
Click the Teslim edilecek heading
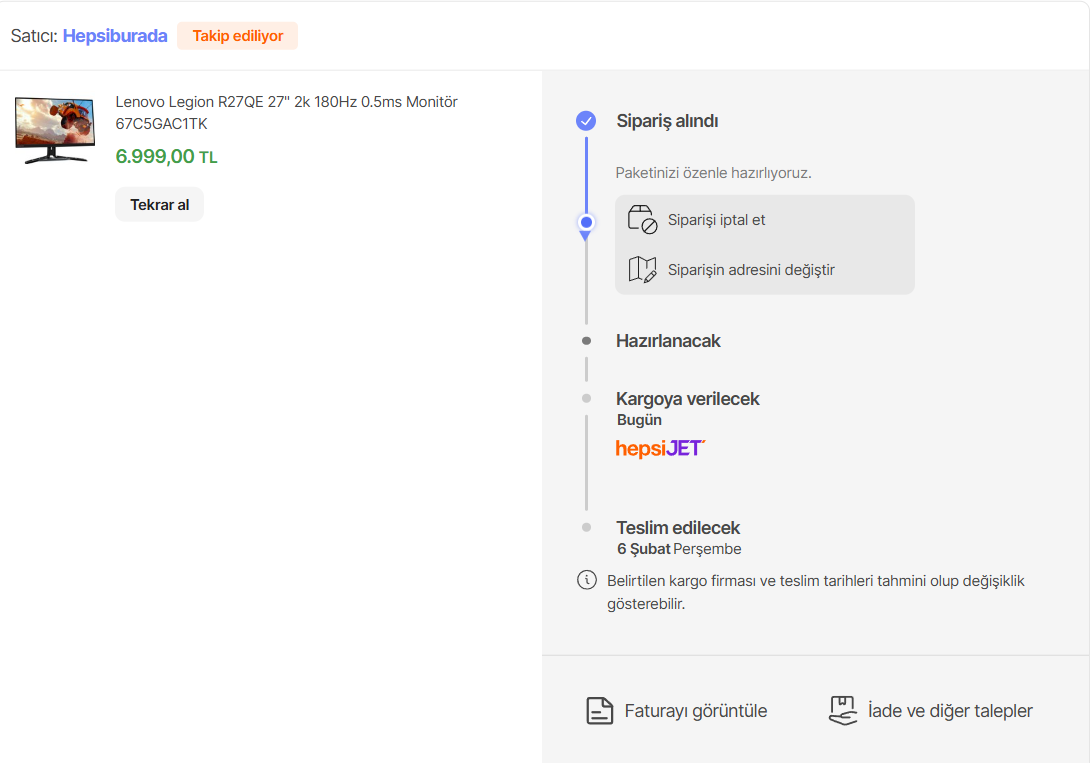(x=678, y=528)
